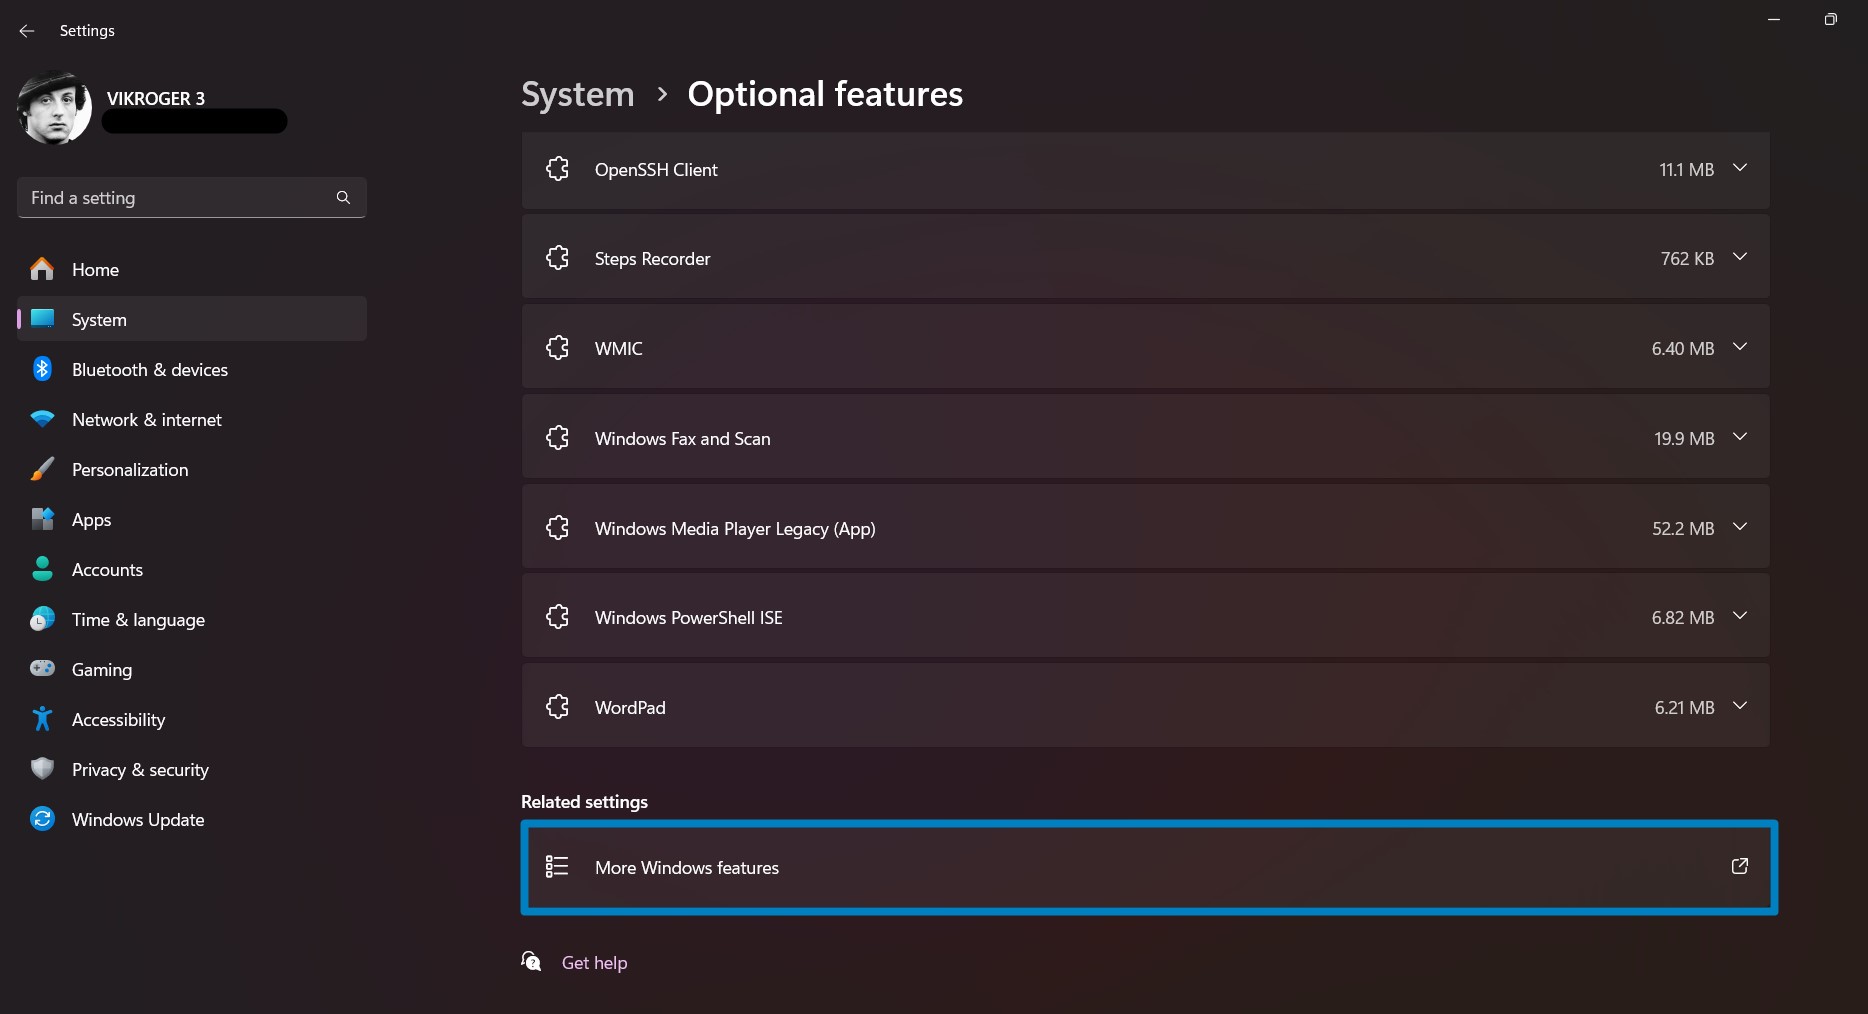Expand Windows Media Player Legacy chevron
The image size is (1868, 1014).
click(x=1740, y=527)
